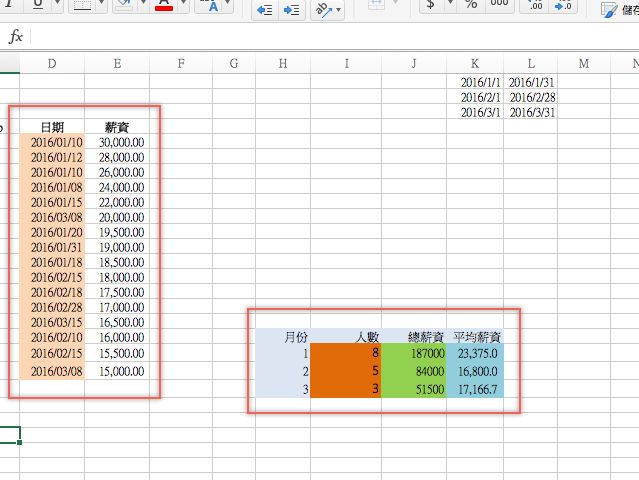Select column J header
The image size is (639, 480).
pyautogui.click(x=414, y=64)
